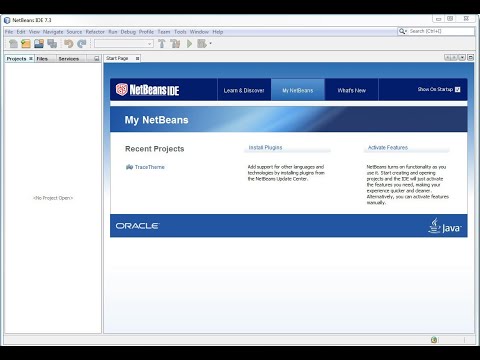Click the TraceTheme project icon

tap(129, 167)
